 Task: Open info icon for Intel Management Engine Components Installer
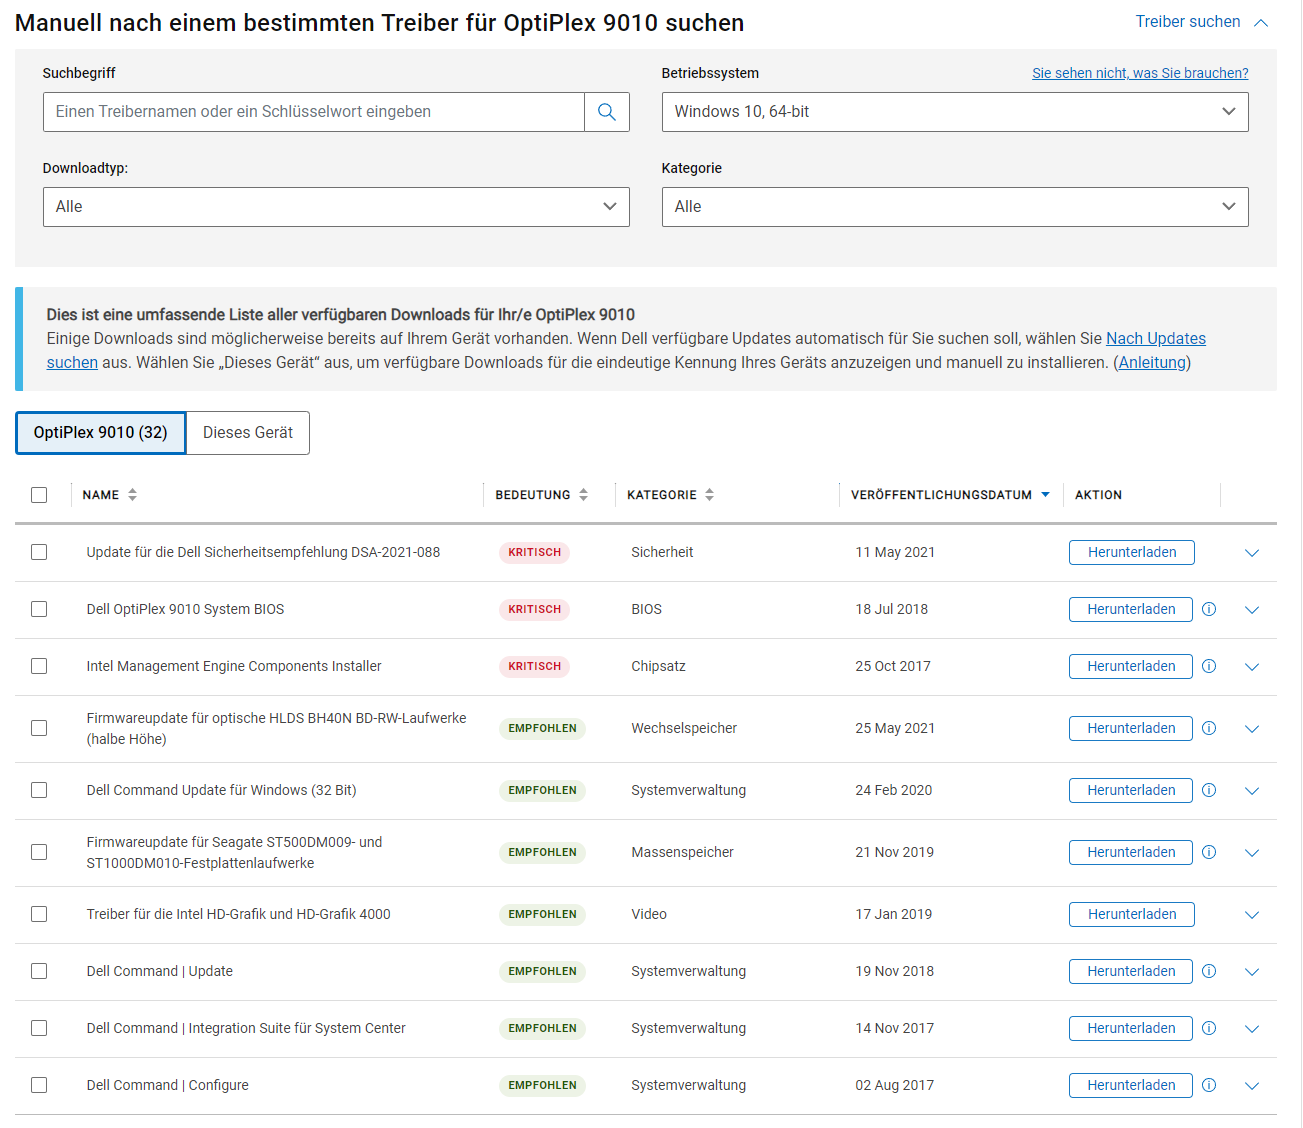1209,666
